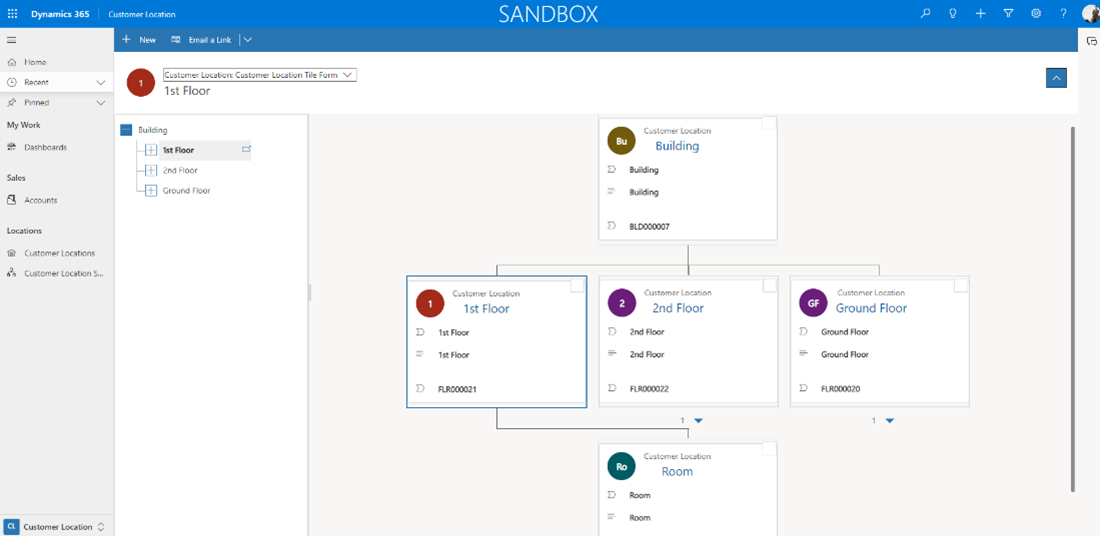Select Ground Floor in the tree
Screen dimensions: 1100x536
pos(186,191)
